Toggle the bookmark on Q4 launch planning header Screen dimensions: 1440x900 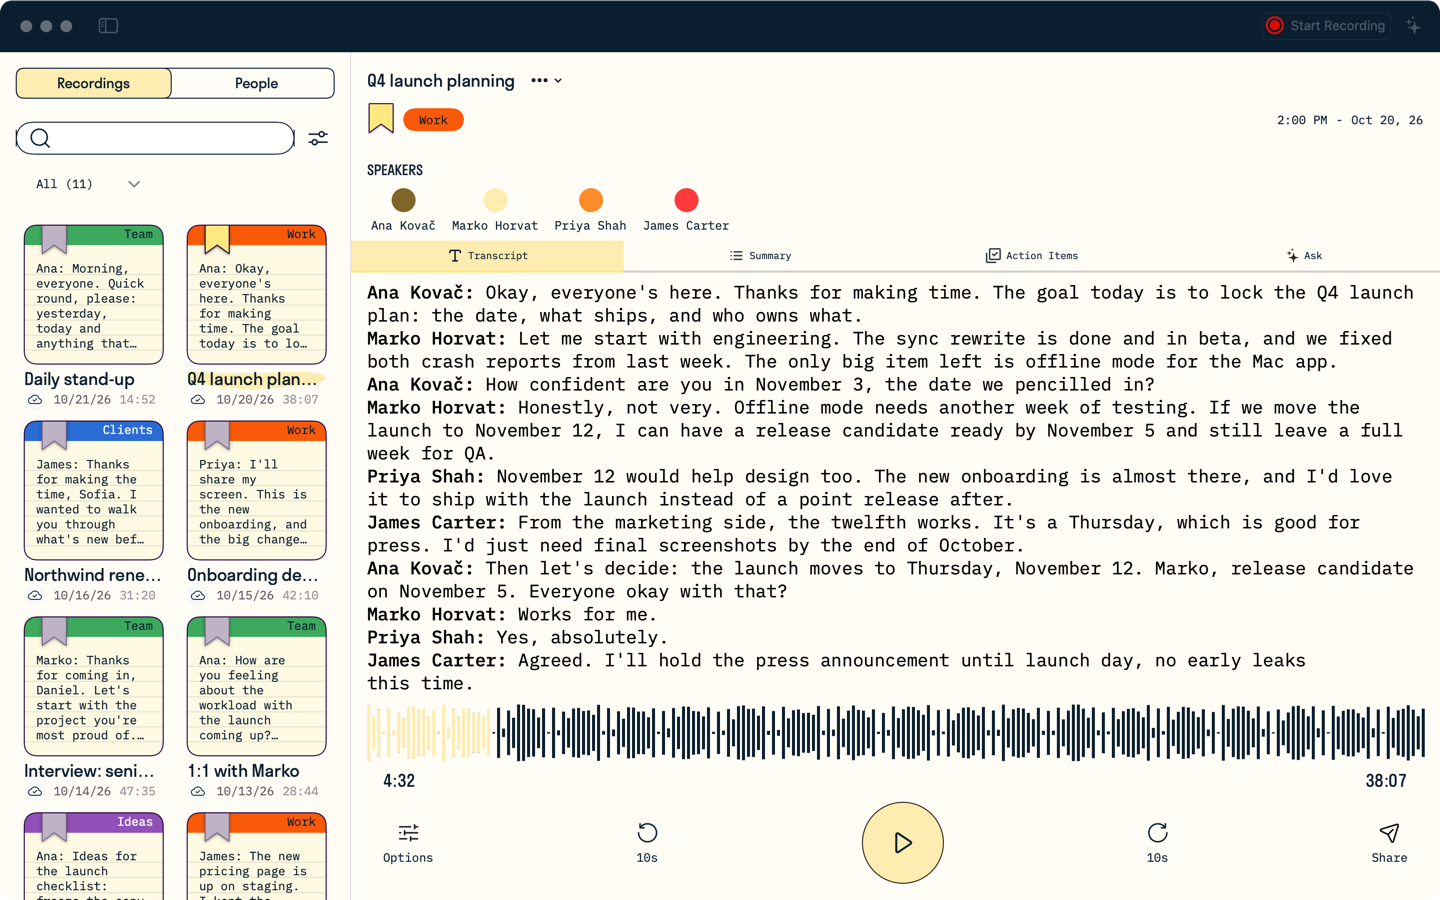[x=381, y=119]
